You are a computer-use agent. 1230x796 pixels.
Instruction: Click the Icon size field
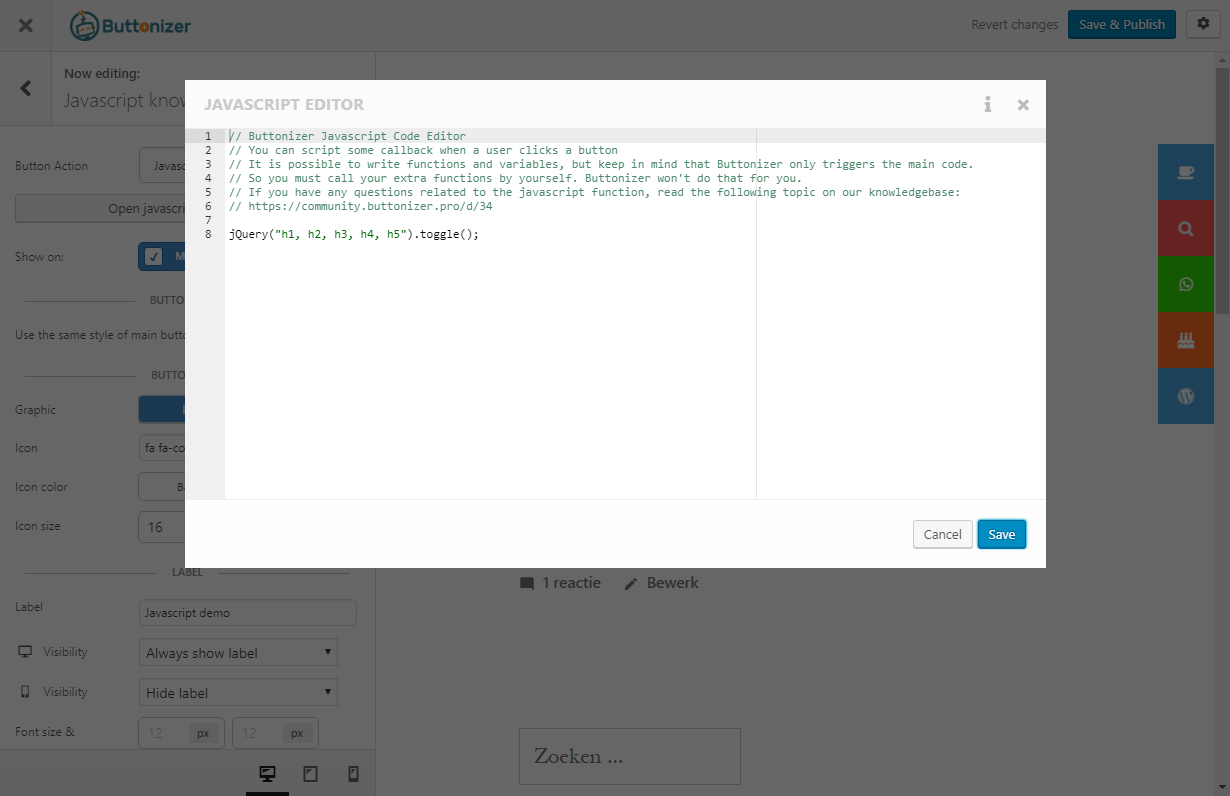coord(162,526)
